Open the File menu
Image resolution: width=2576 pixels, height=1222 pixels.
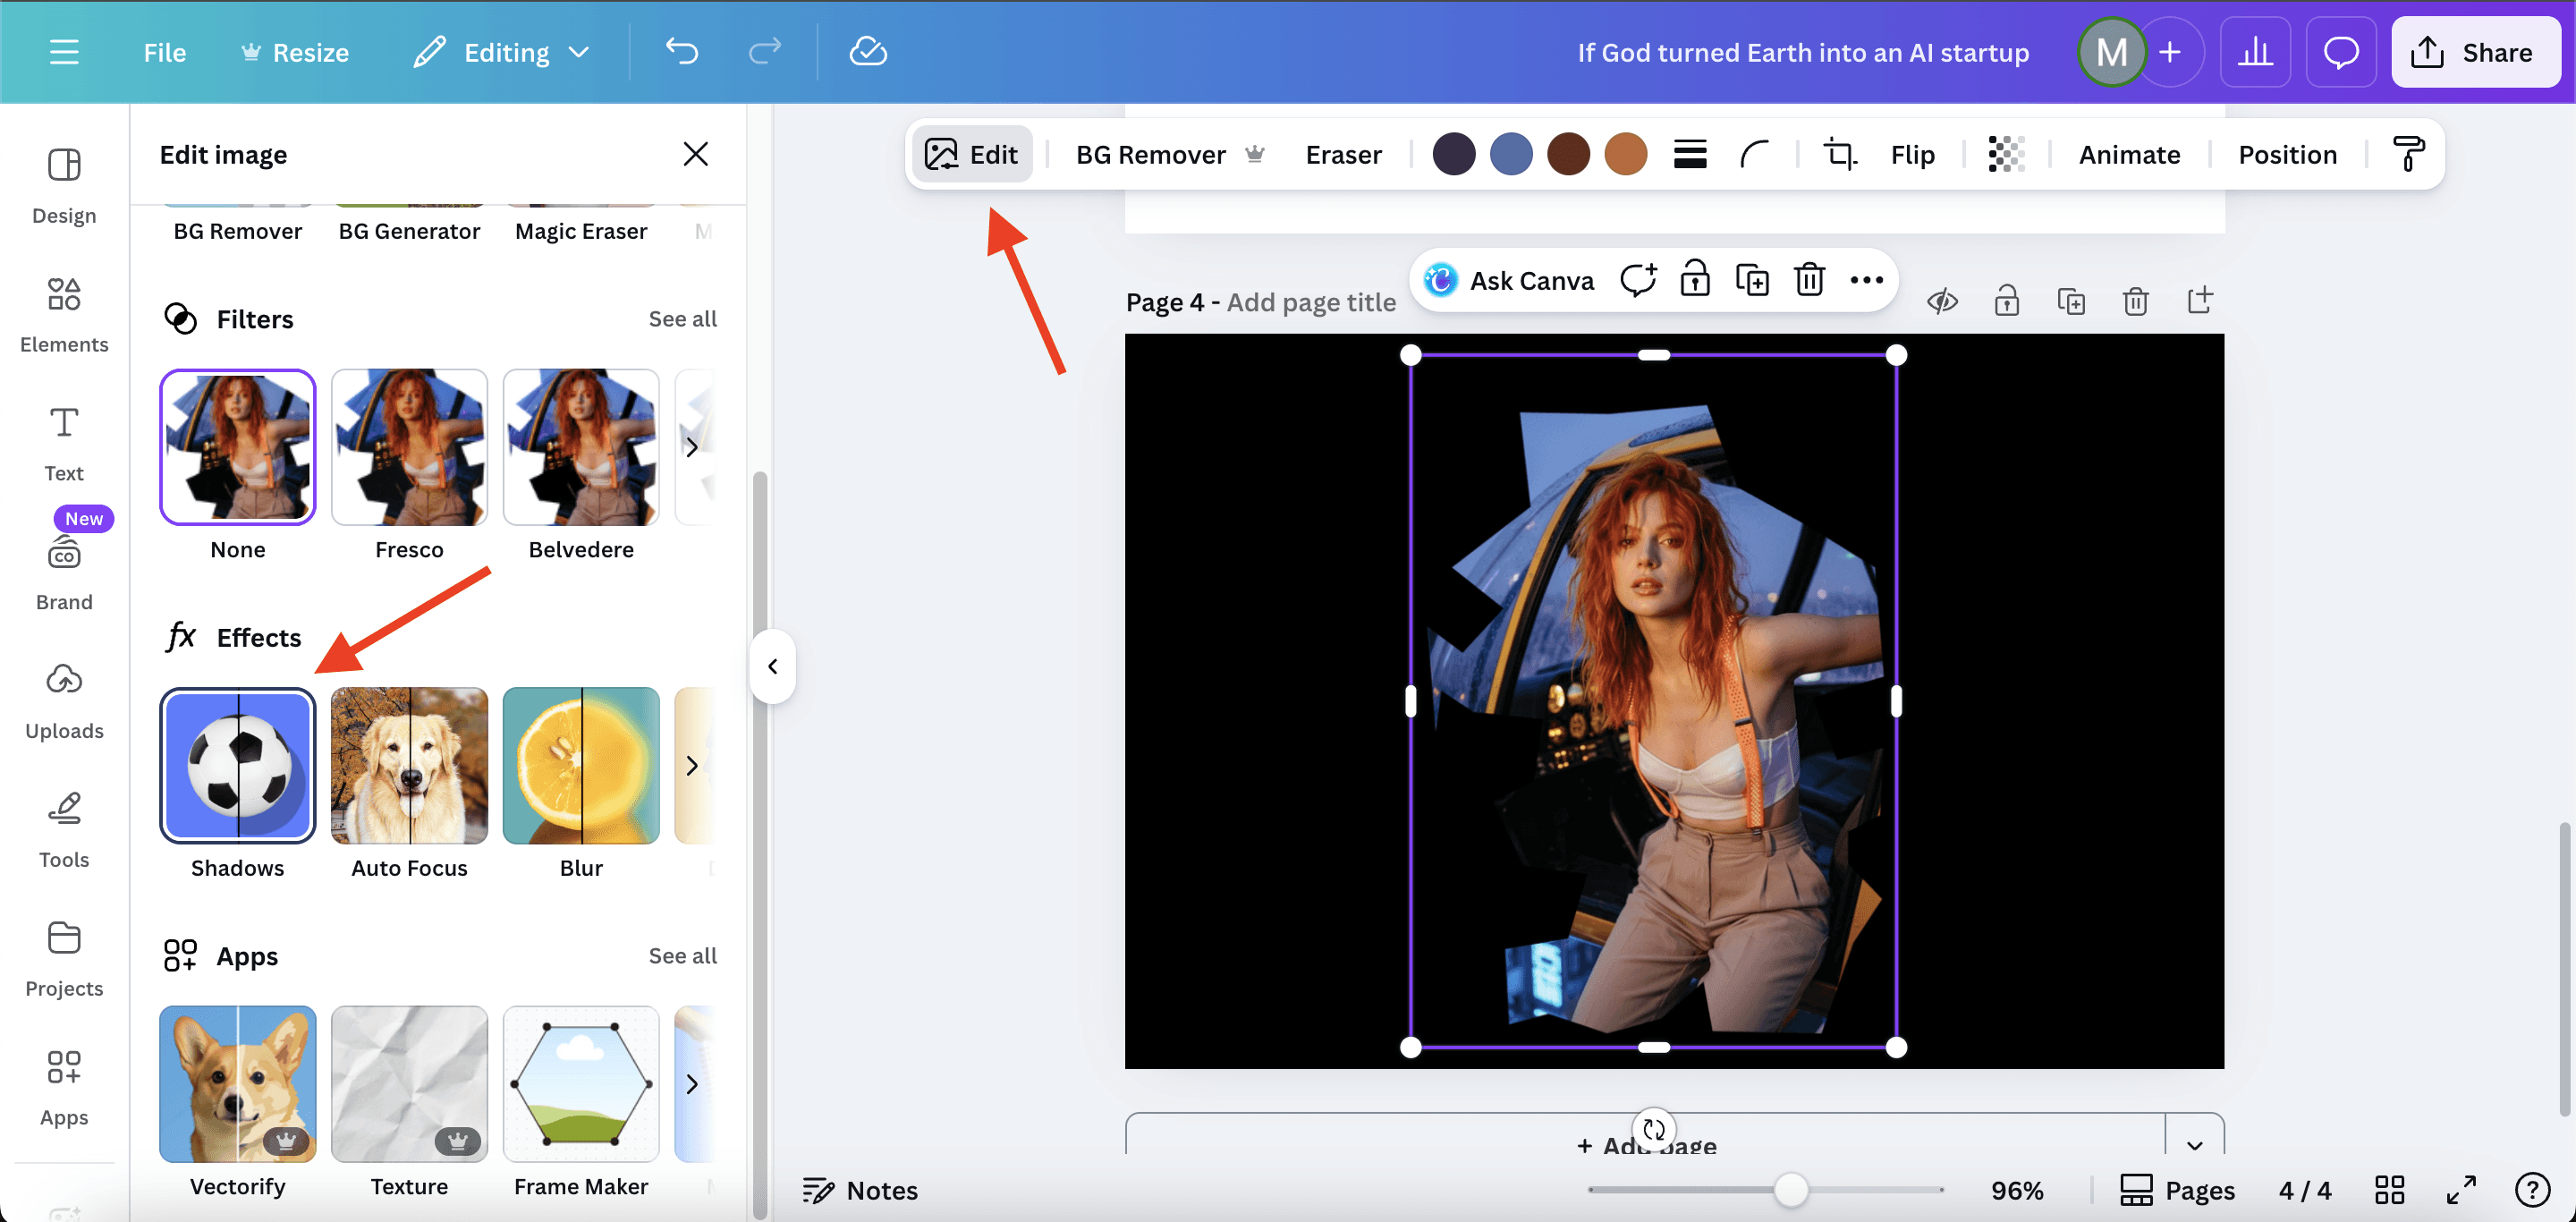coord(164,52)
